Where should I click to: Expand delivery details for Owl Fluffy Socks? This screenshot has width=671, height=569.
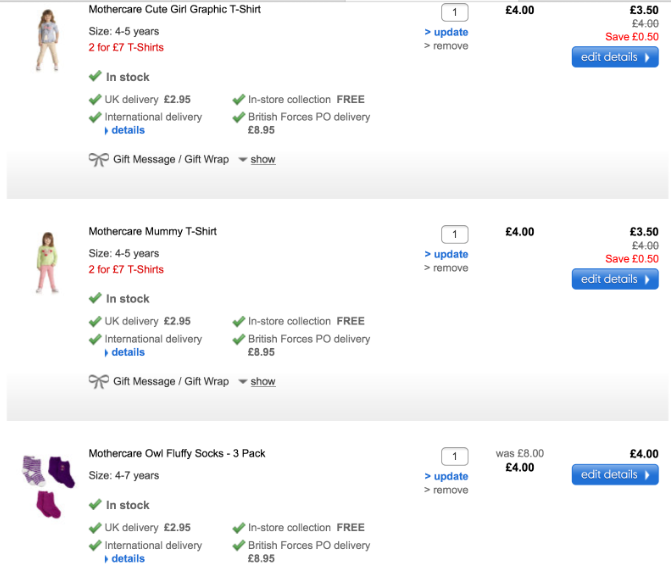tap(127, 559)
